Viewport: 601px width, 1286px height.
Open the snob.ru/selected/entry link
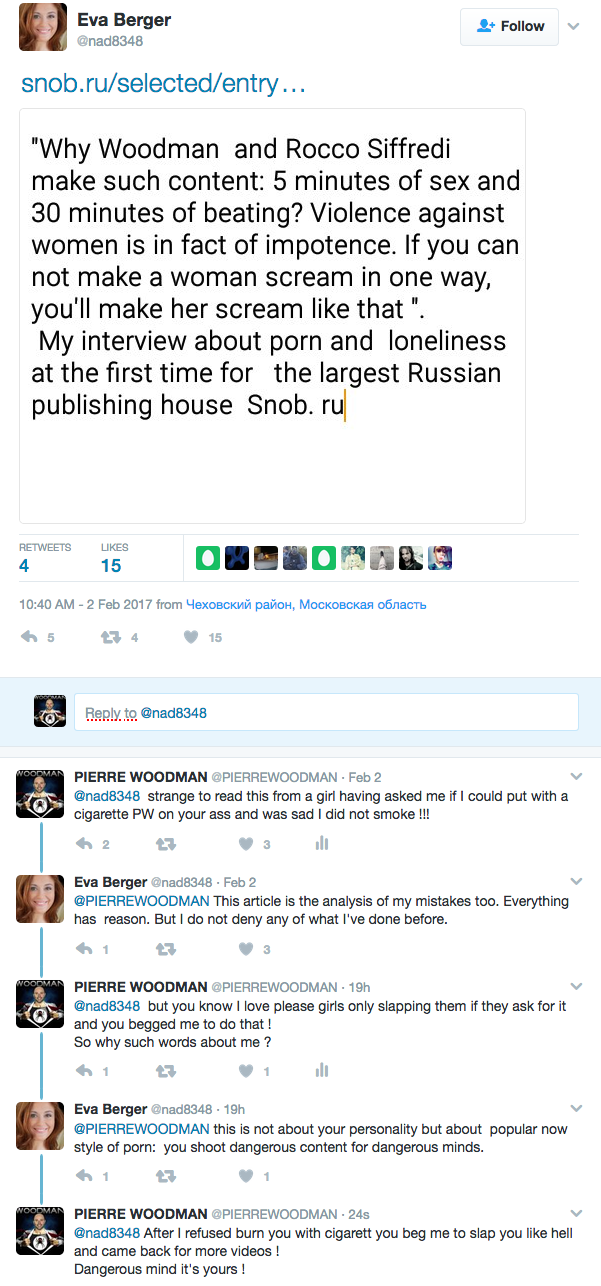163,84
